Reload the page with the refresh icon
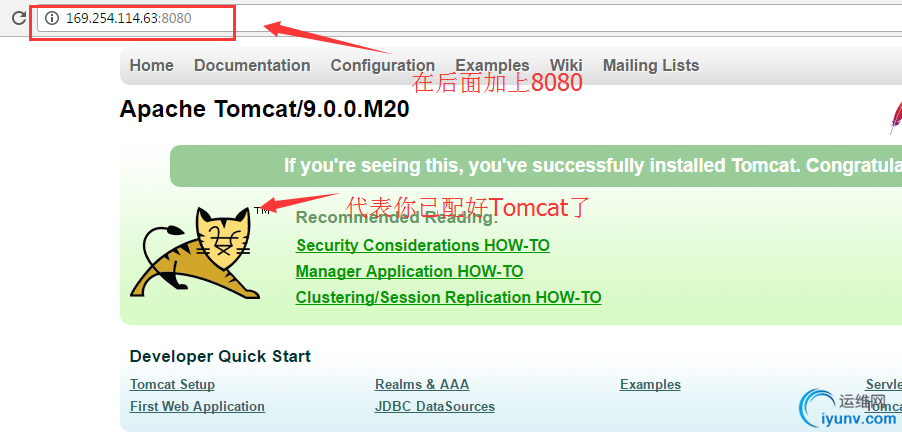The width and height of the screenshot is (902, 435). tap(18, 18)
